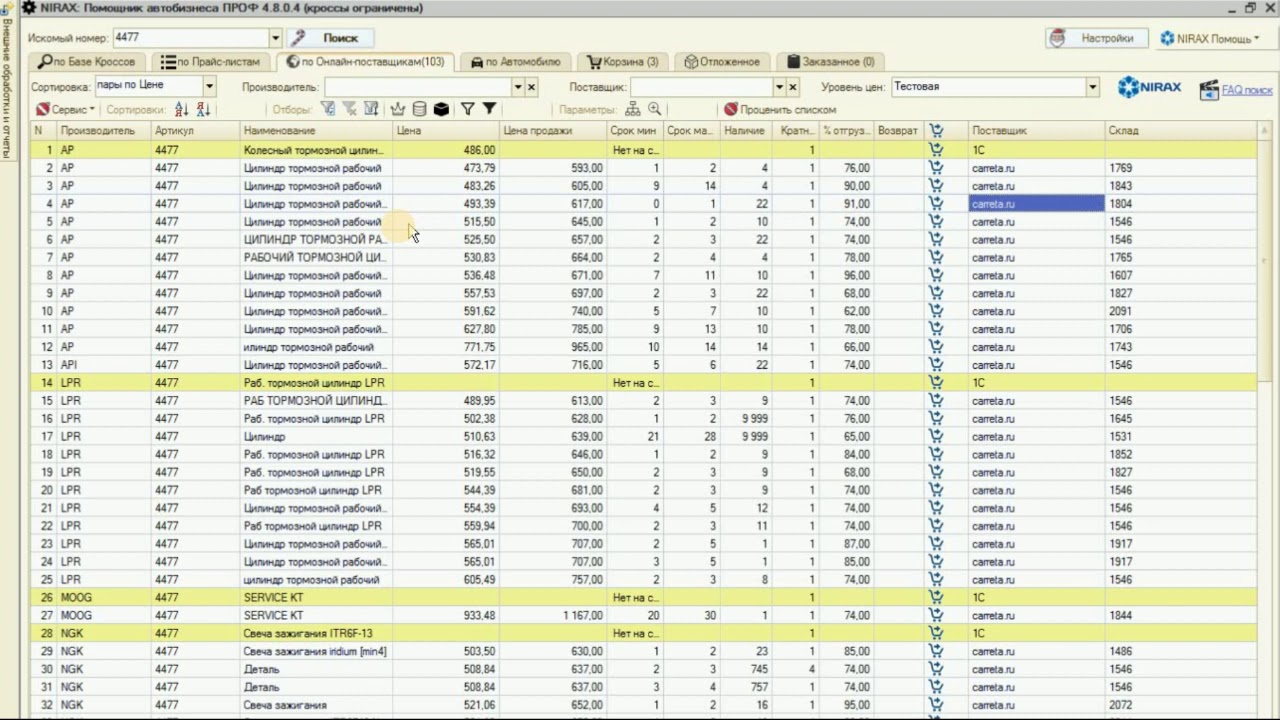Click the outlined funnel filter icon
The width and height of the screenshot is (1280, 720).
click(467, 109)
